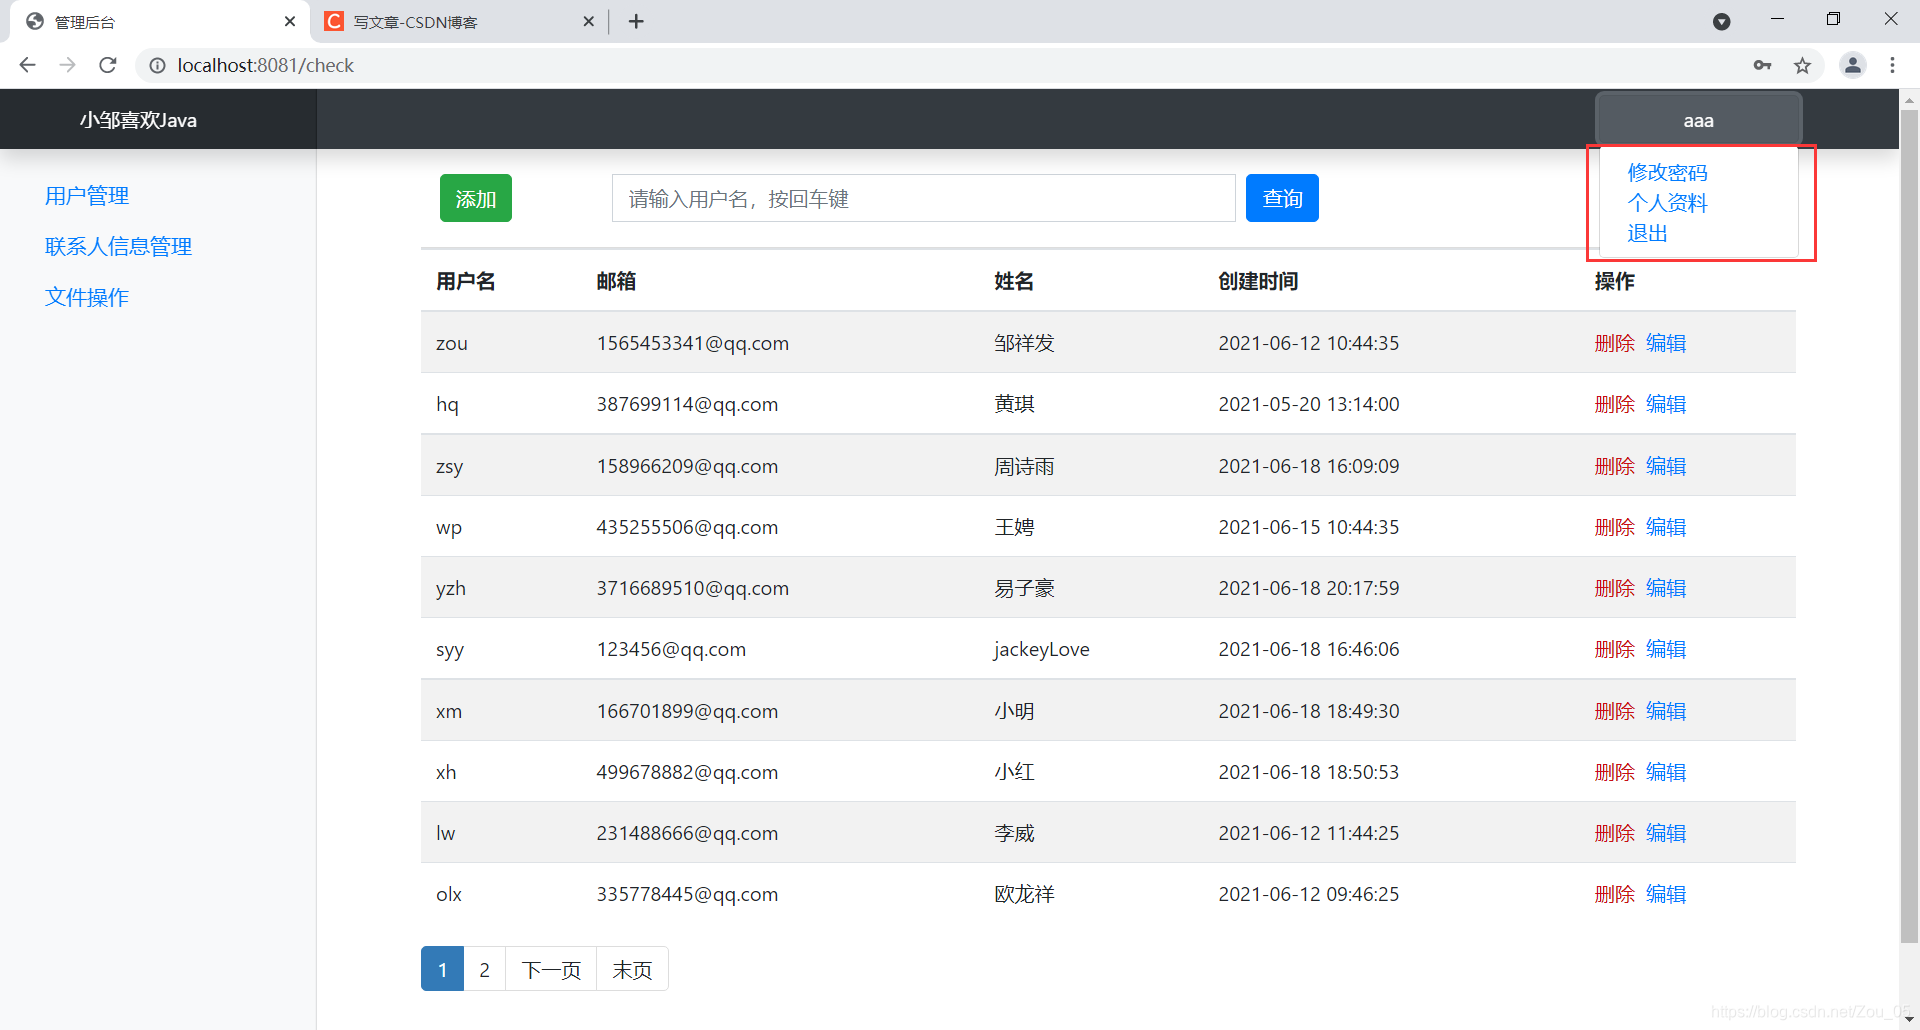Edit the user lw
Screen dimensions: 1920x1030
pyautogui.click(x=1666, y=833)
